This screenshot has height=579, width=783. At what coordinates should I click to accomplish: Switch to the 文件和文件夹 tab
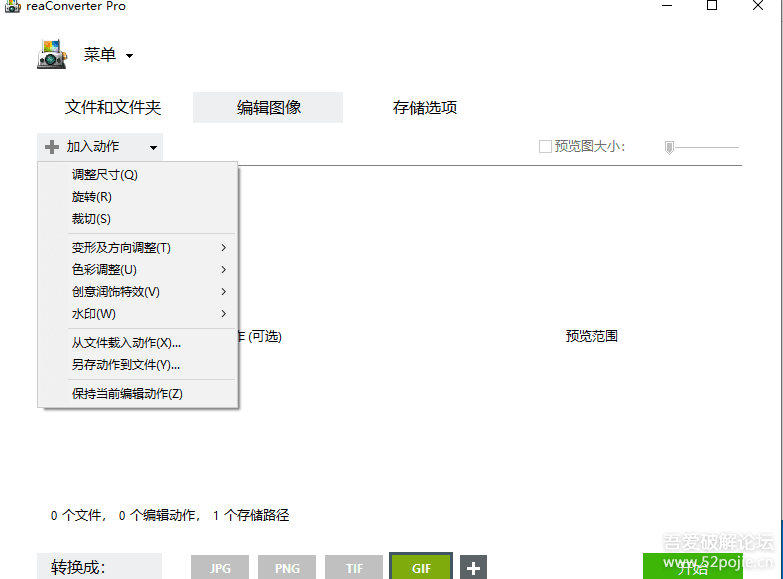[x=113, y=108]
